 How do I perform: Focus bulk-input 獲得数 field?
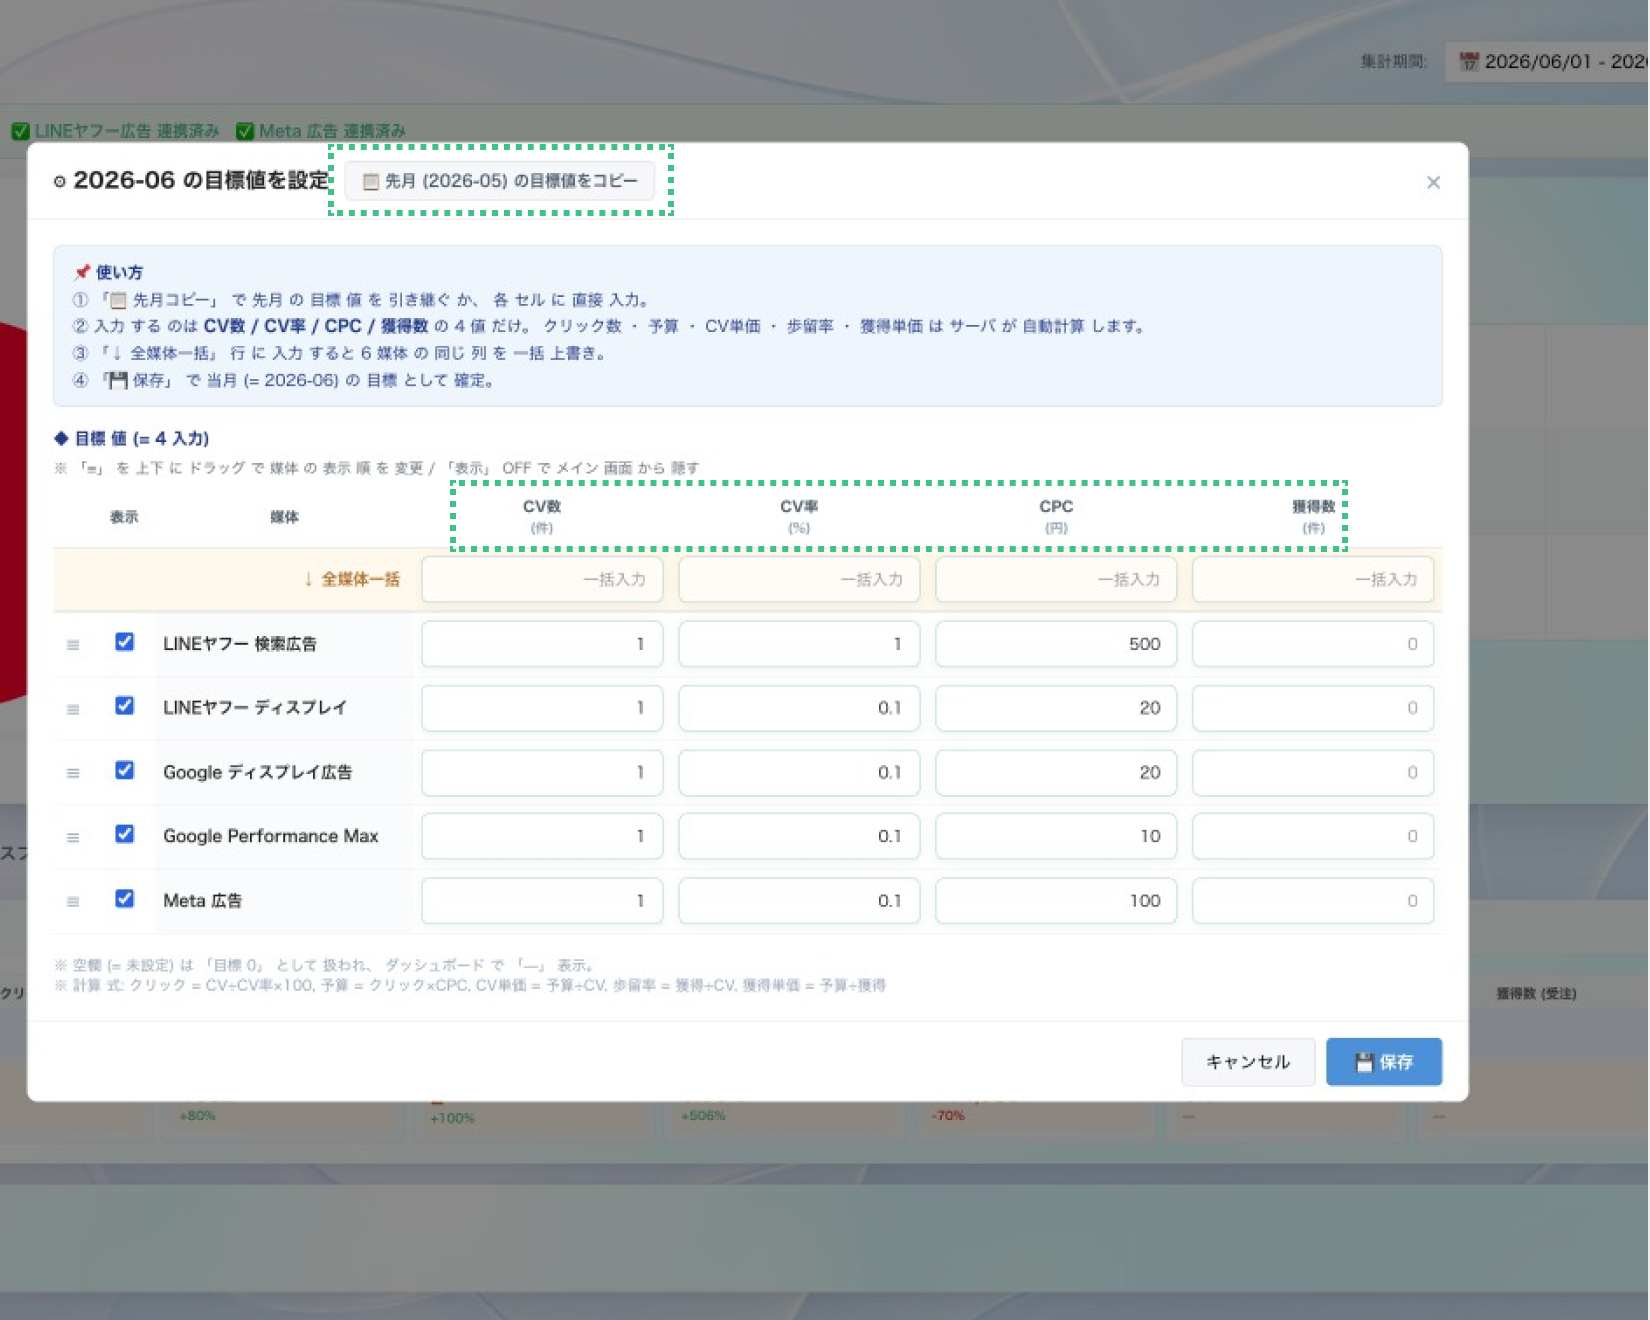(1313, 580)
